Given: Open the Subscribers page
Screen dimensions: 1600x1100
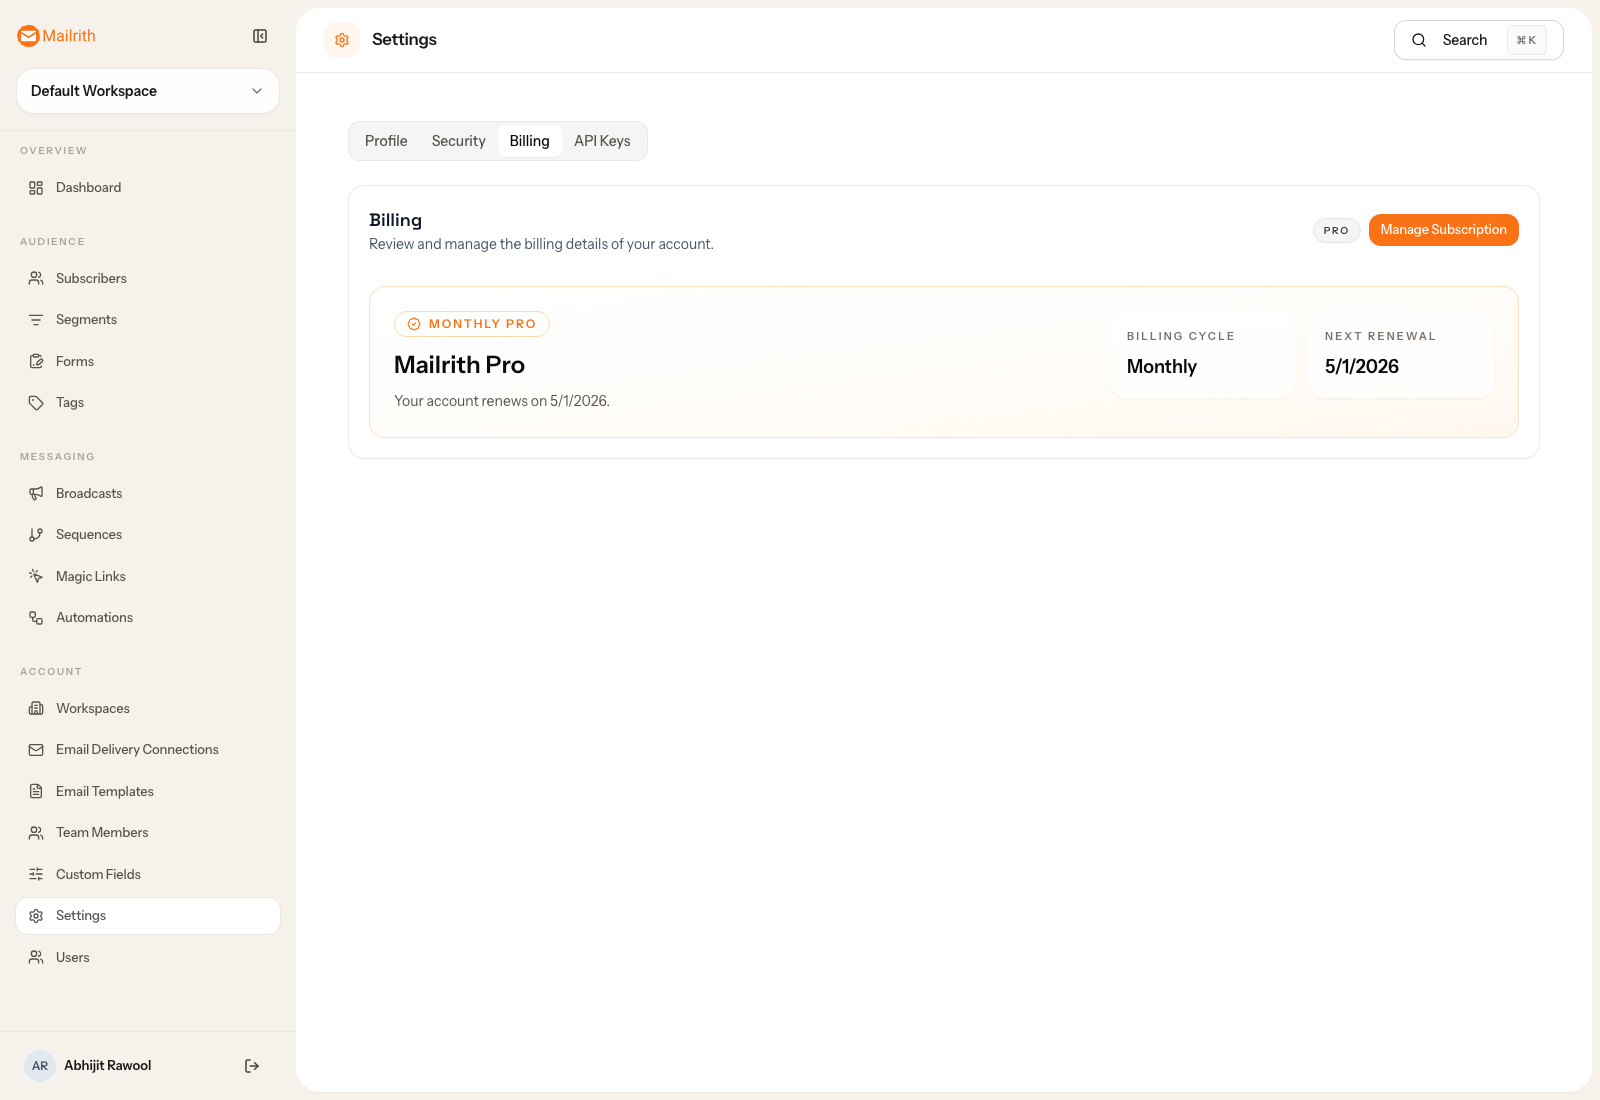Looking at the screenshot, I should [91, 278].
